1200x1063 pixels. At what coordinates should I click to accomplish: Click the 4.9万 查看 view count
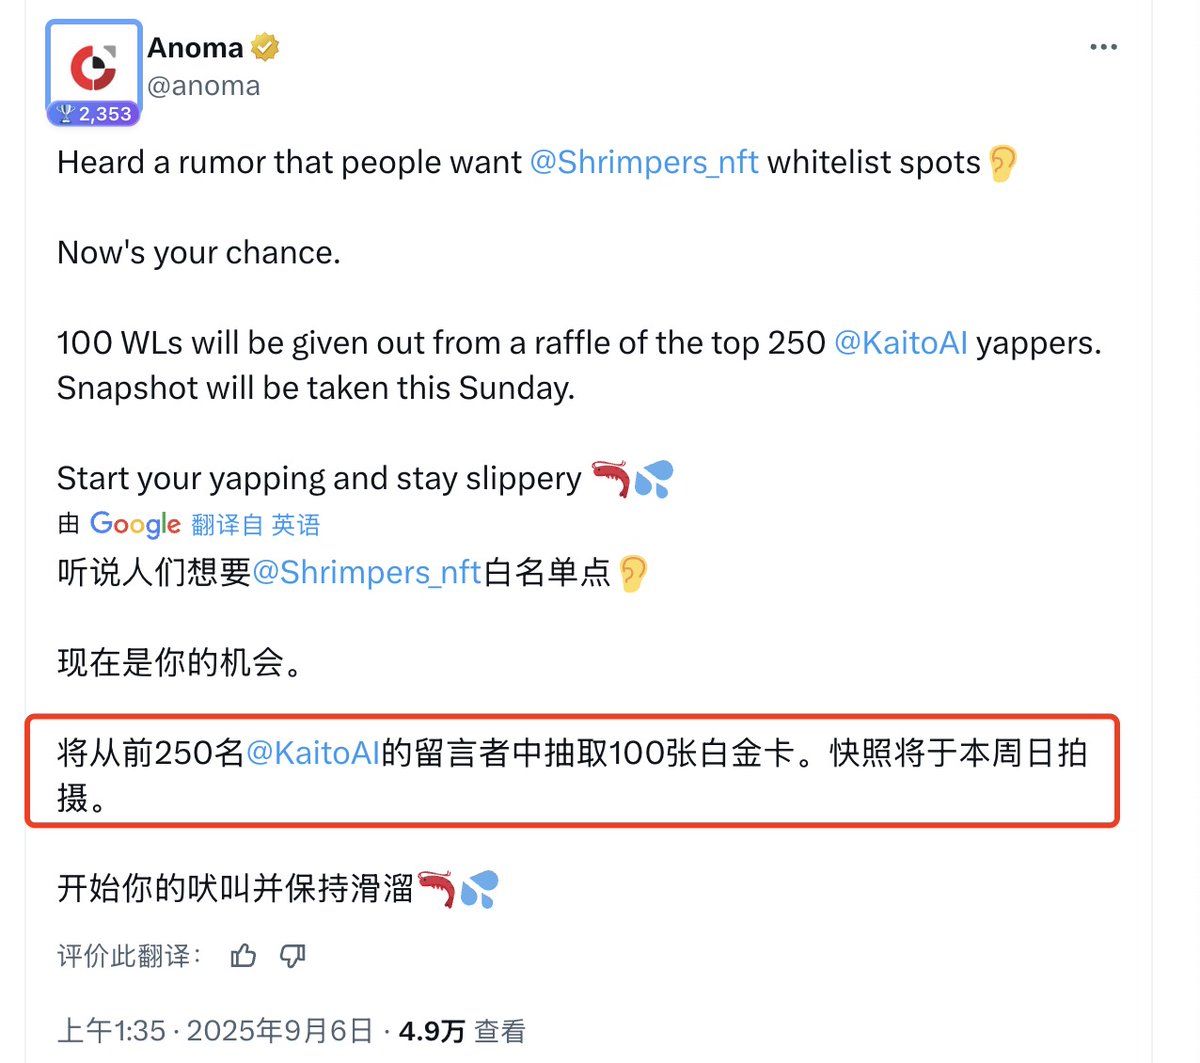(462, 1031)
